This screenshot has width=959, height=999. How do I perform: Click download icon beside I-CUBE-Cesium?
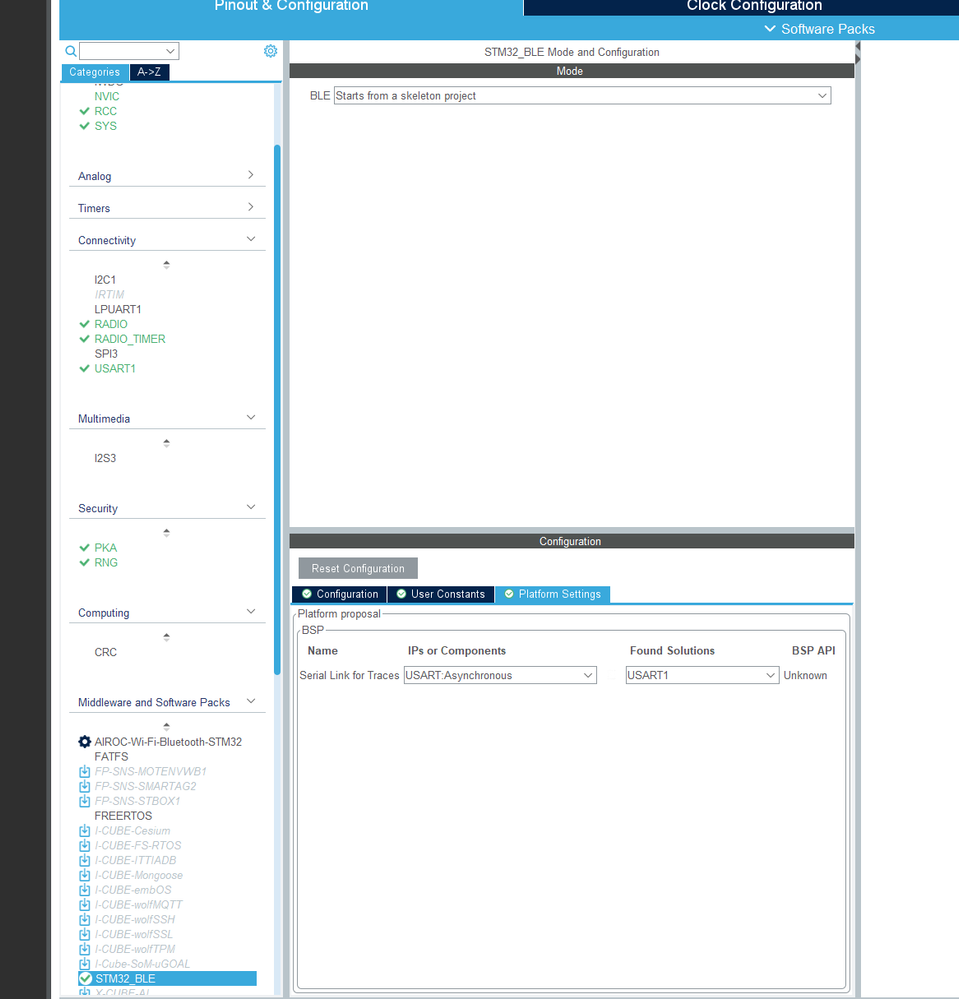tap(84, 831)
